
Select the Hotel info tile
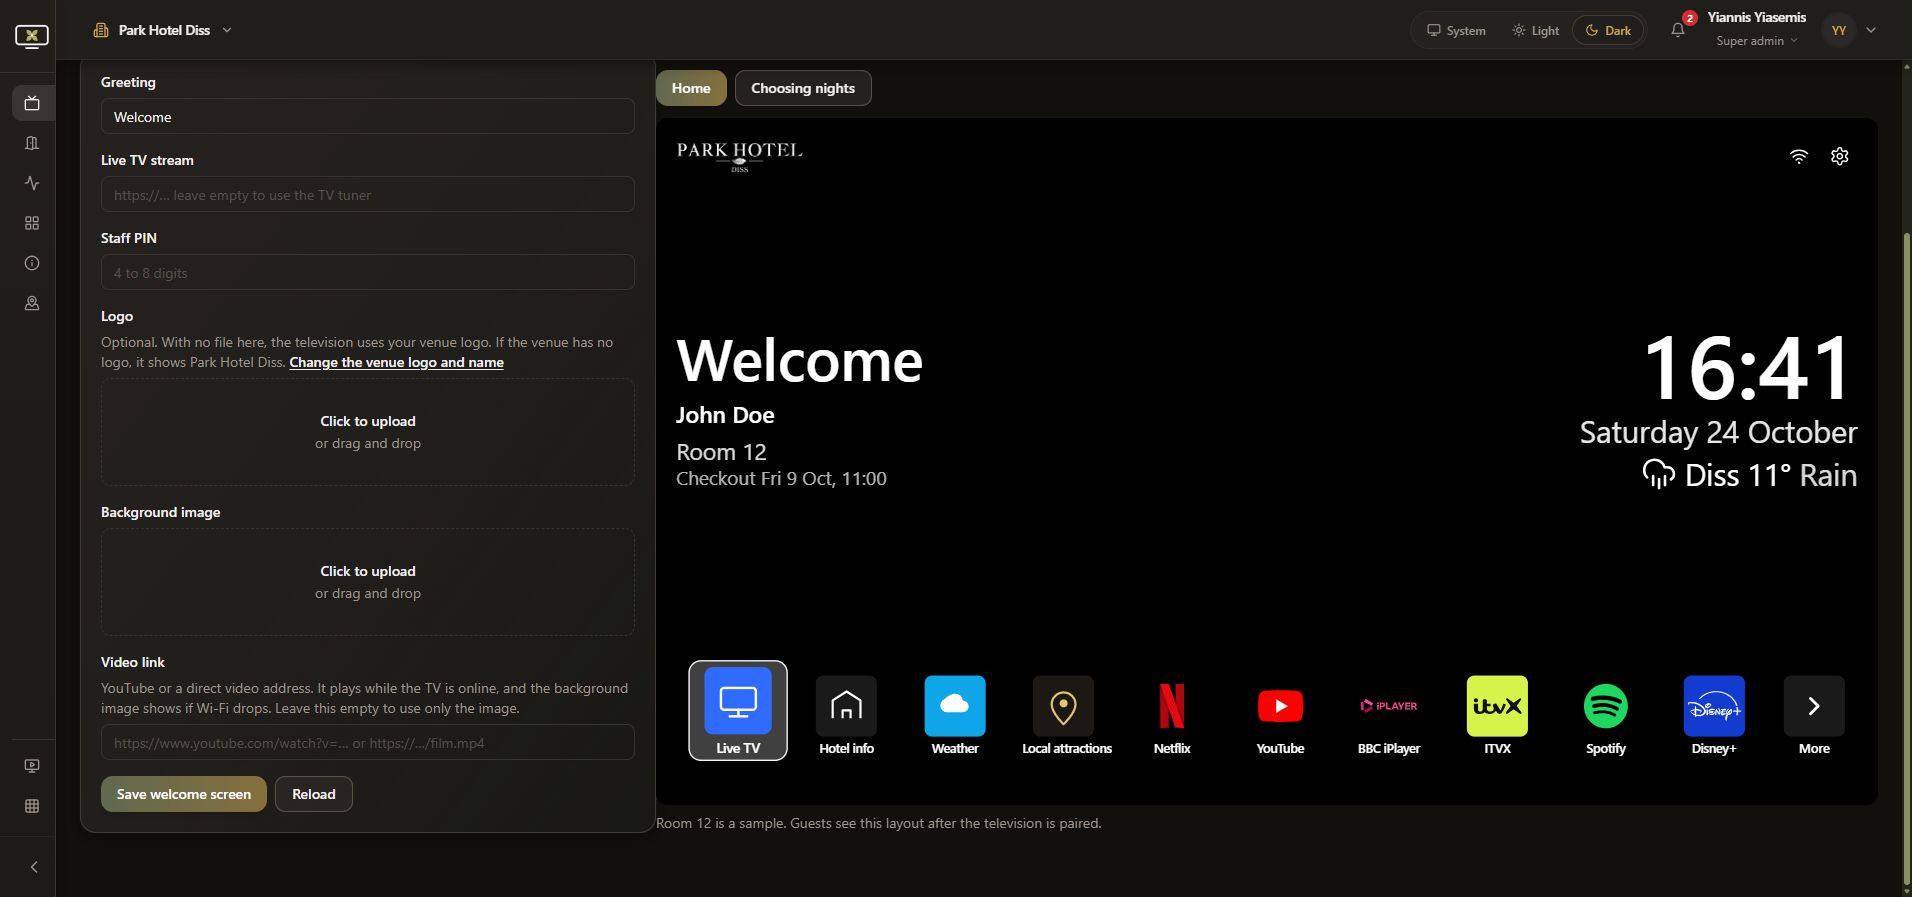846,715
